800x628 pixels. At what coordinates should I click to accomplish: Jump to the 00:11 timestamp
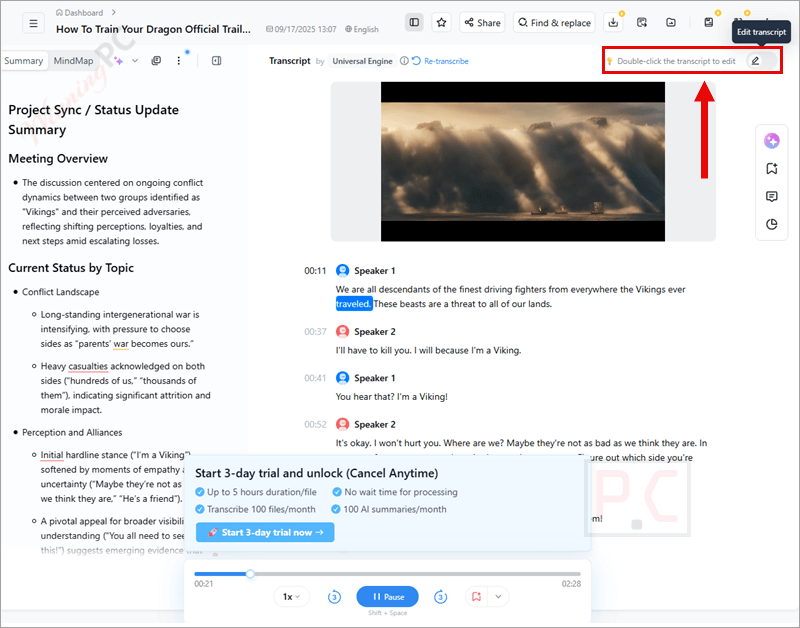click(315, 271)
